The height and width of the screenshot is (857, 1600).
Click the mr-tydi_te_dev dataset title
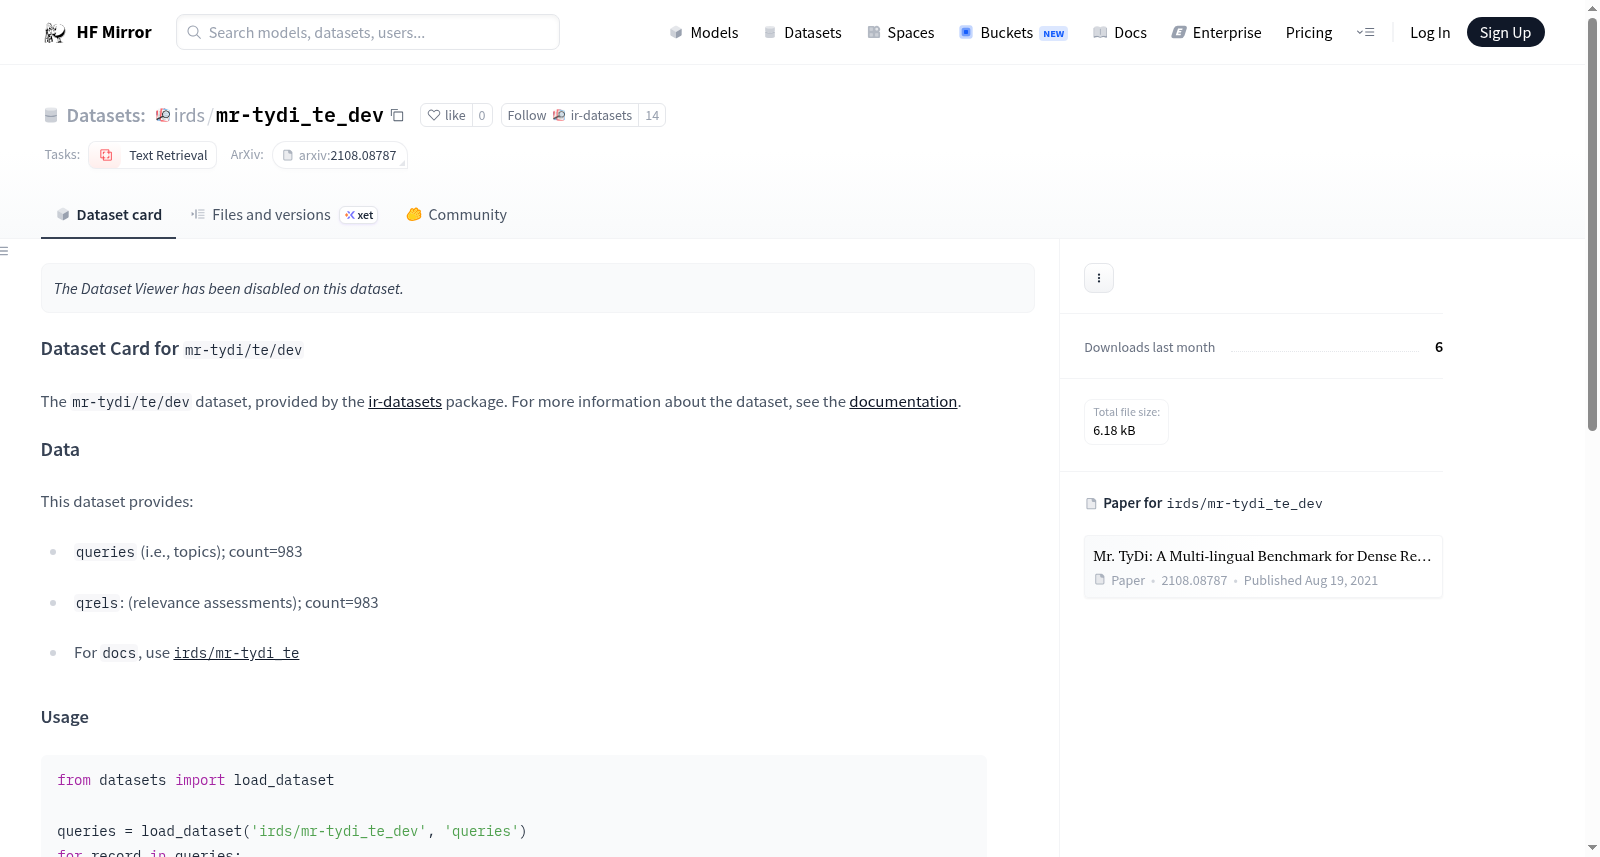(299, 115)
